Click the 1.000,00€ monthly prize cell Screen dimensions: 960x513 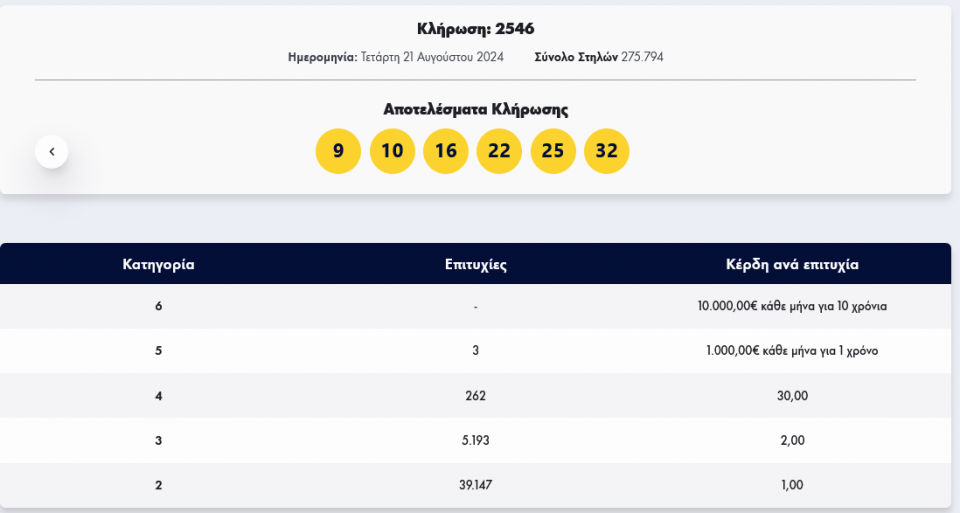[793, 351]
